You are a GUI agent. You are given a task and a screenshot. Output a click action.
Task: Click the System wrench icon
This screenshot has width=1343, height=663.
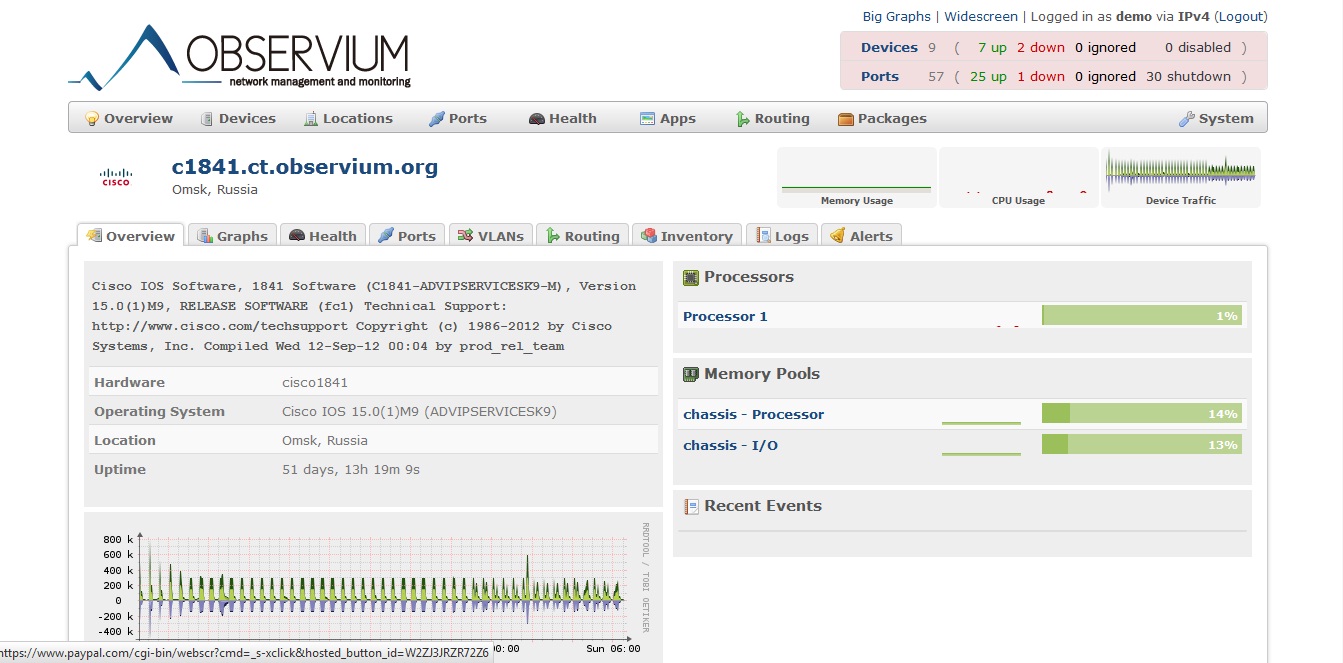1187,118
